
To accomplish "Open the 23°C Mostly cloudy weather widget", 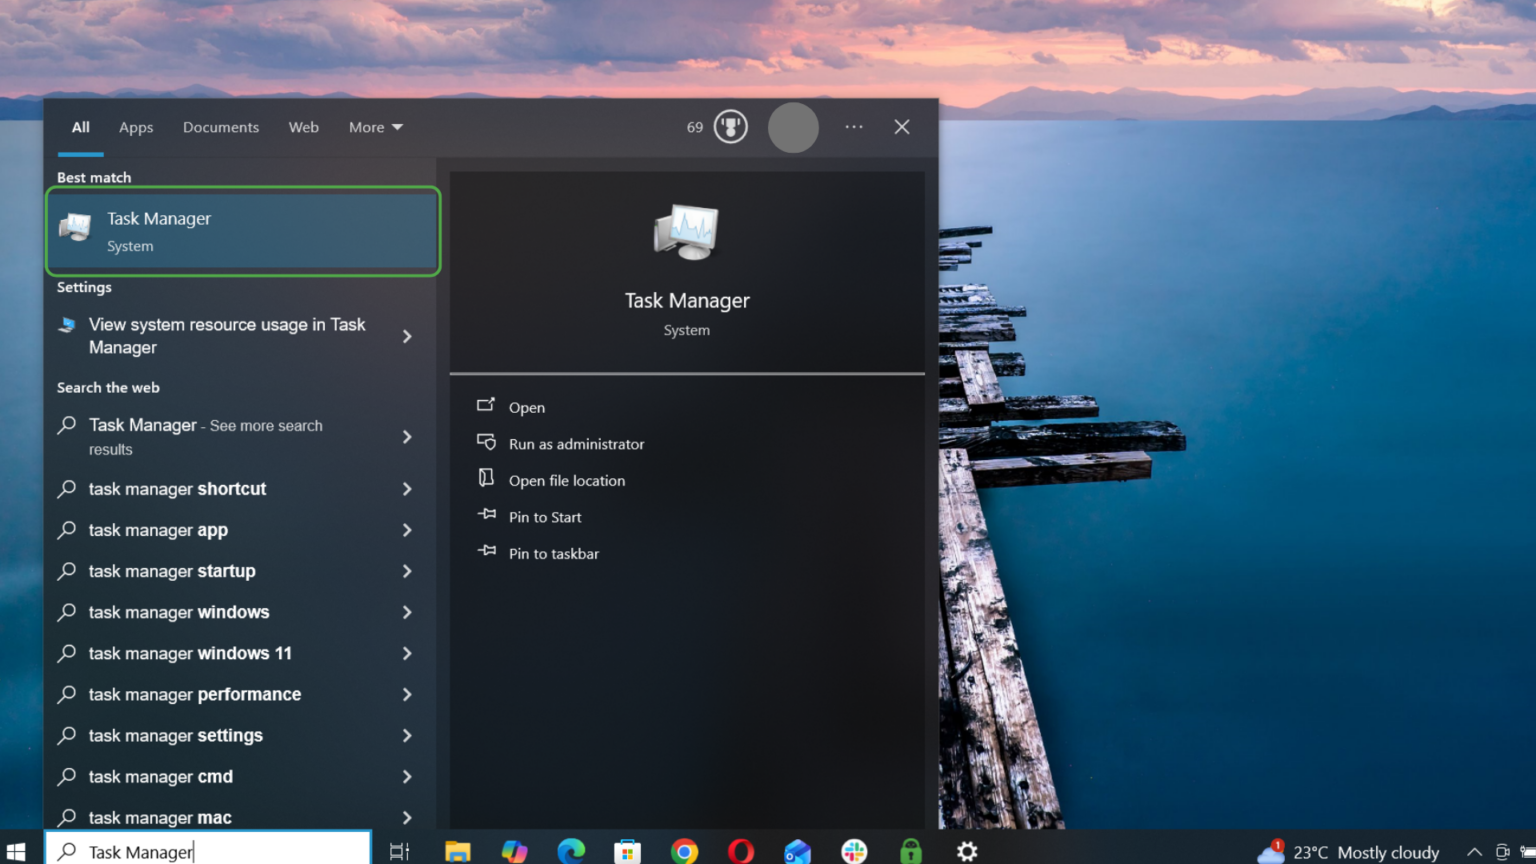I will point(1349,852).
